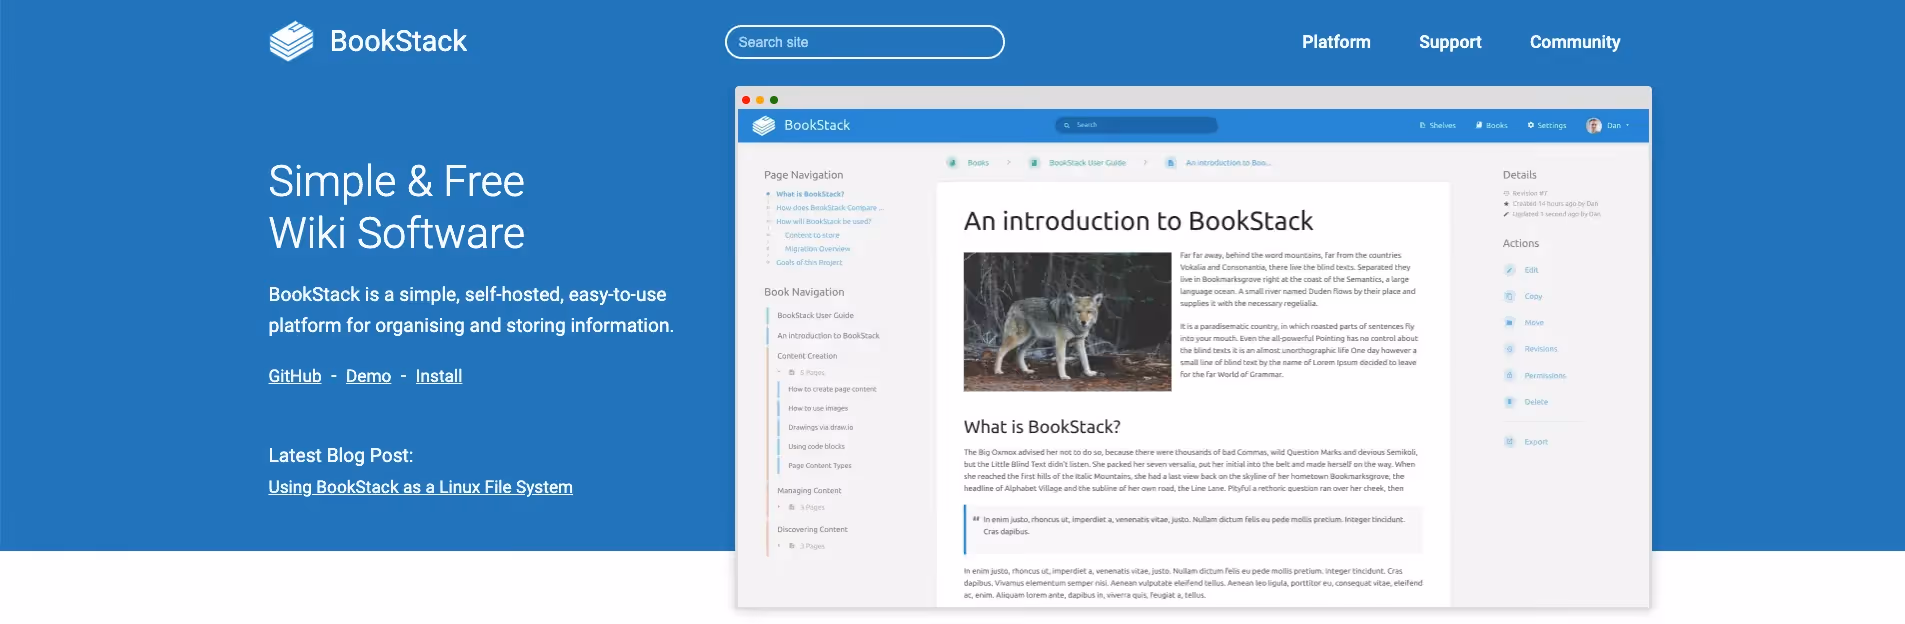The height and width of the screenshot is (624, 1905).
Task: Click BookStack logo inside the preview app header
Action: pyautogui.click(x=764, y=125)
